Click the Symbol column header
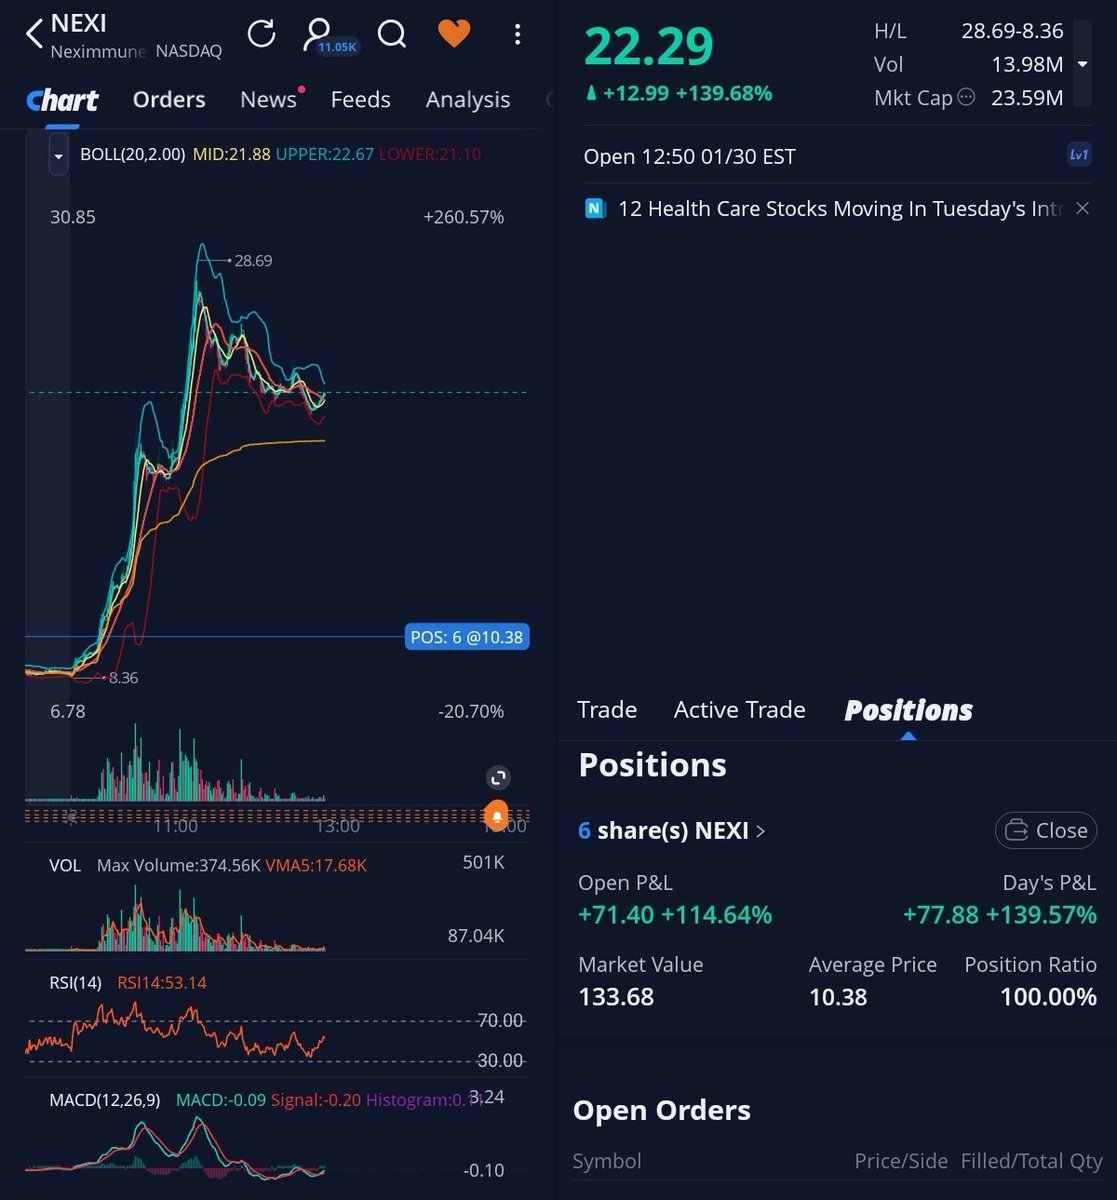Screen dimensions: 1117x1200 607,1161
